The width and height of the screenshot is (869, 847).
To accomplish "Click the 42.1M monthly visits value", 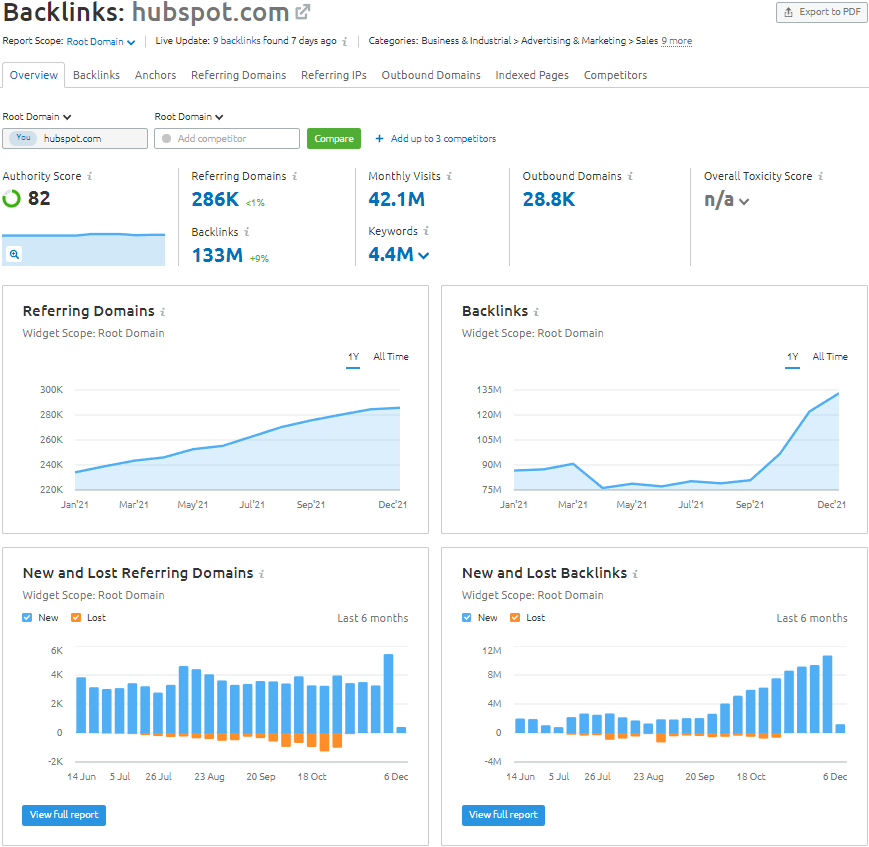I will coord(397,200).
